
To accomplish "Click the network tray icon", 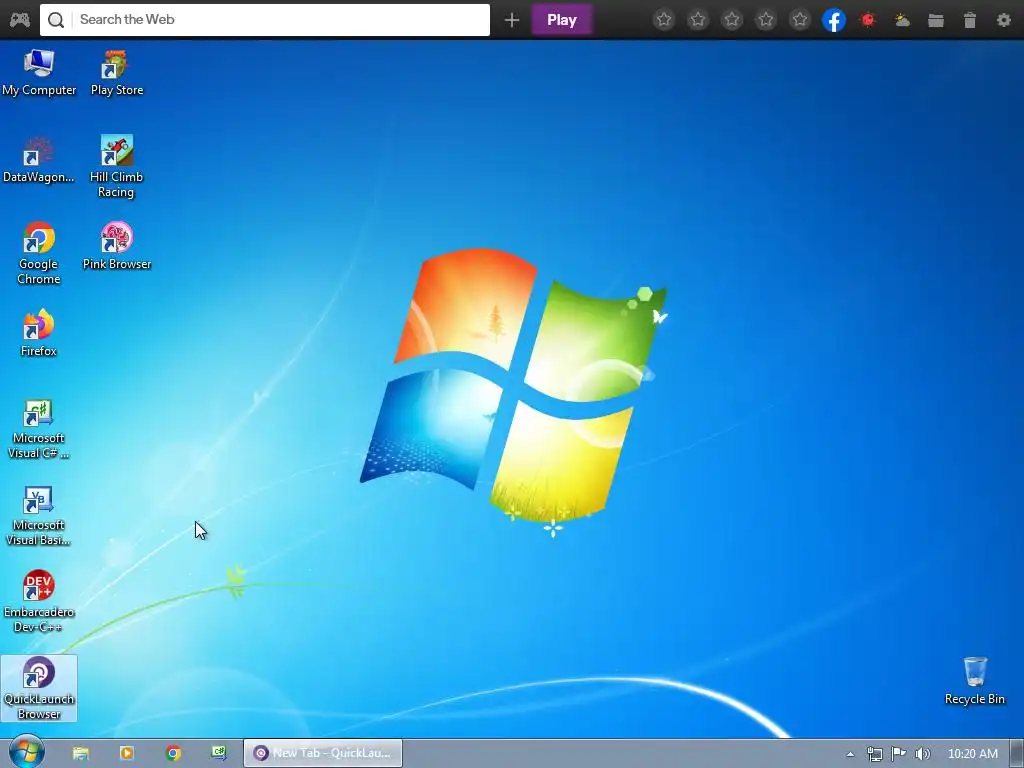I will tap(874, 754).
